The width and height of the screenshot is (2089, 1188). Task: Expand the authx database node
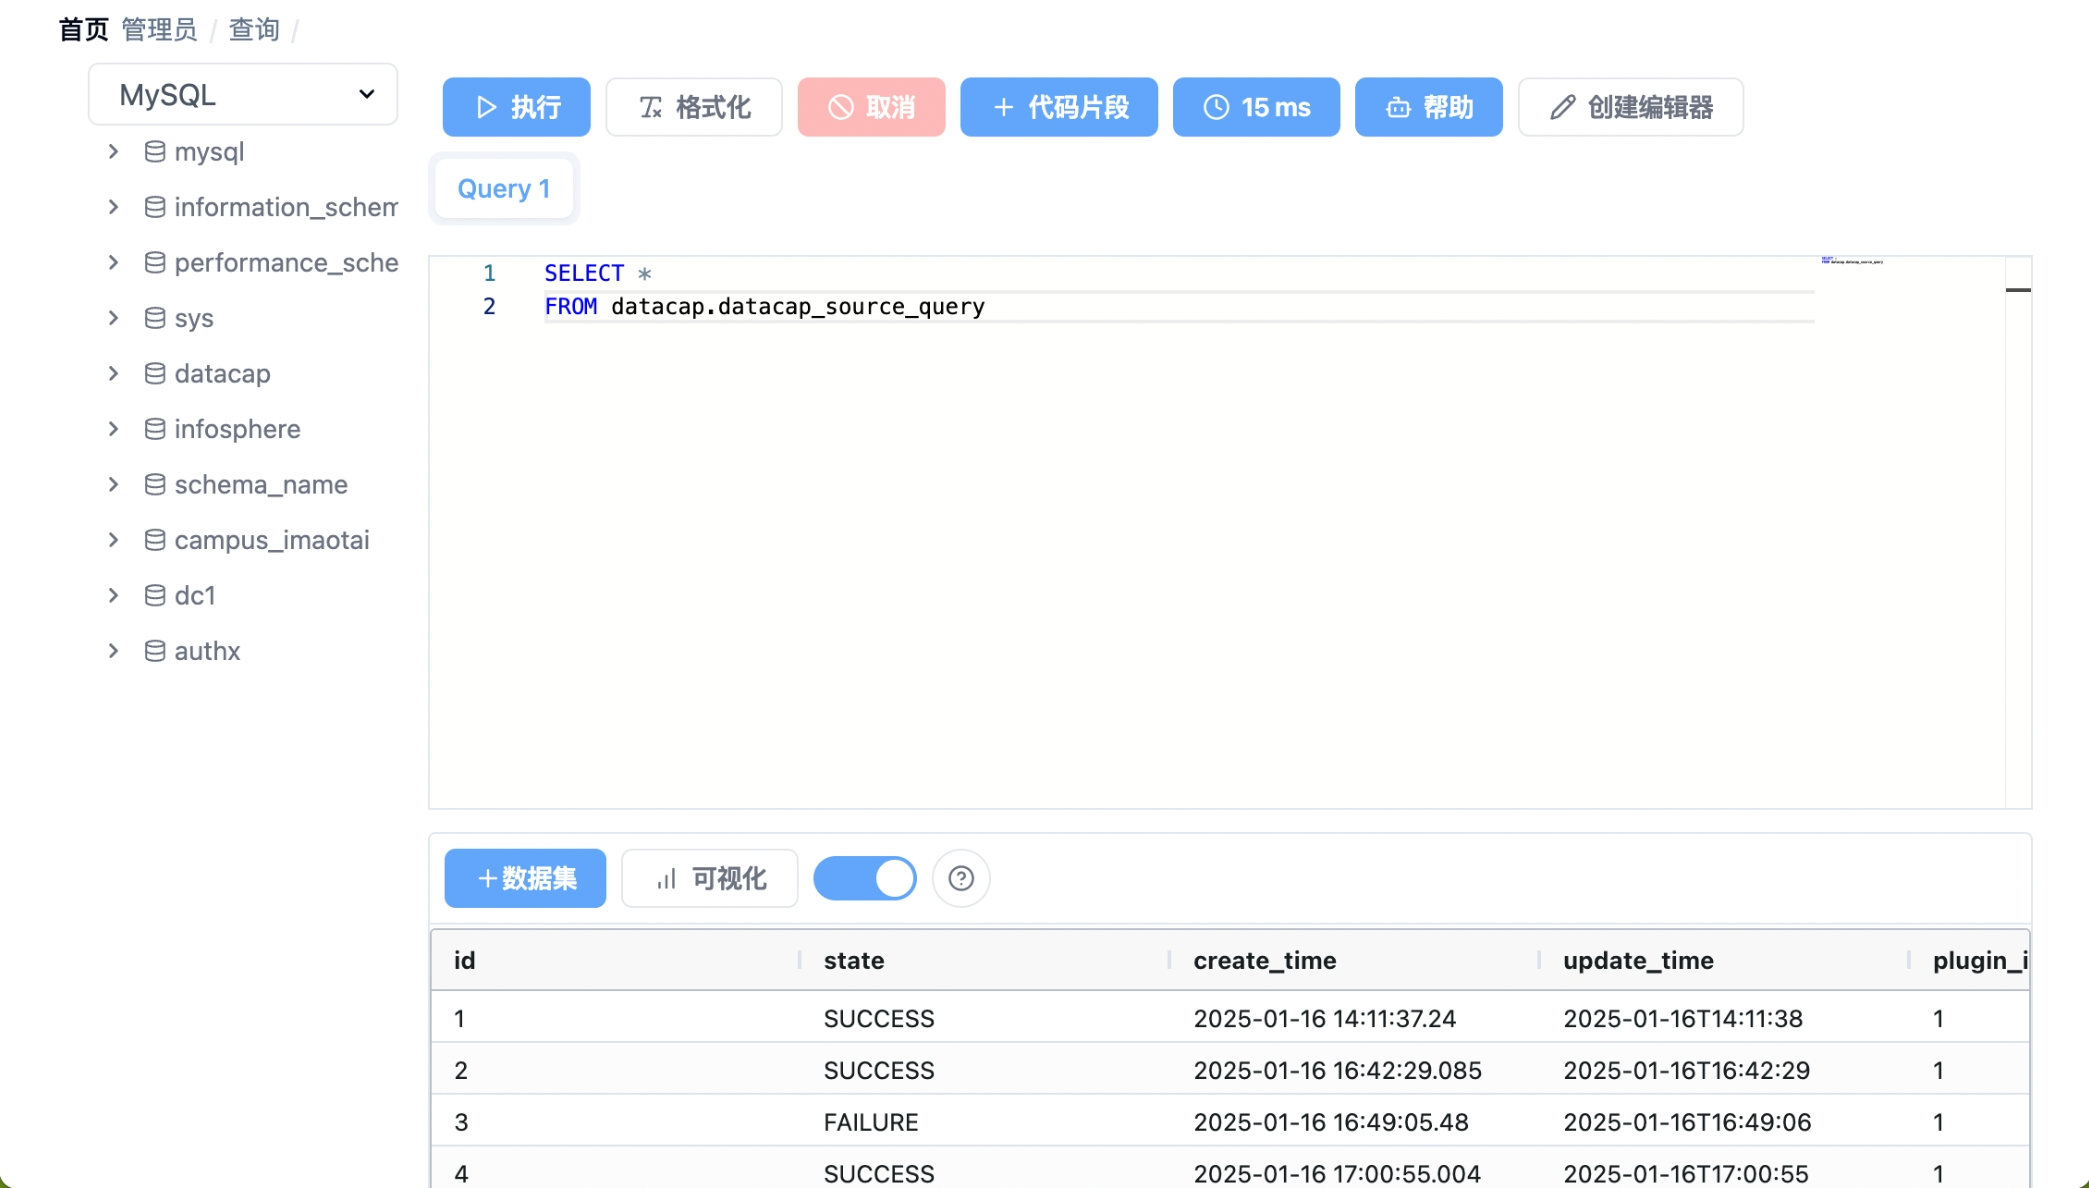tap(113, 651)
